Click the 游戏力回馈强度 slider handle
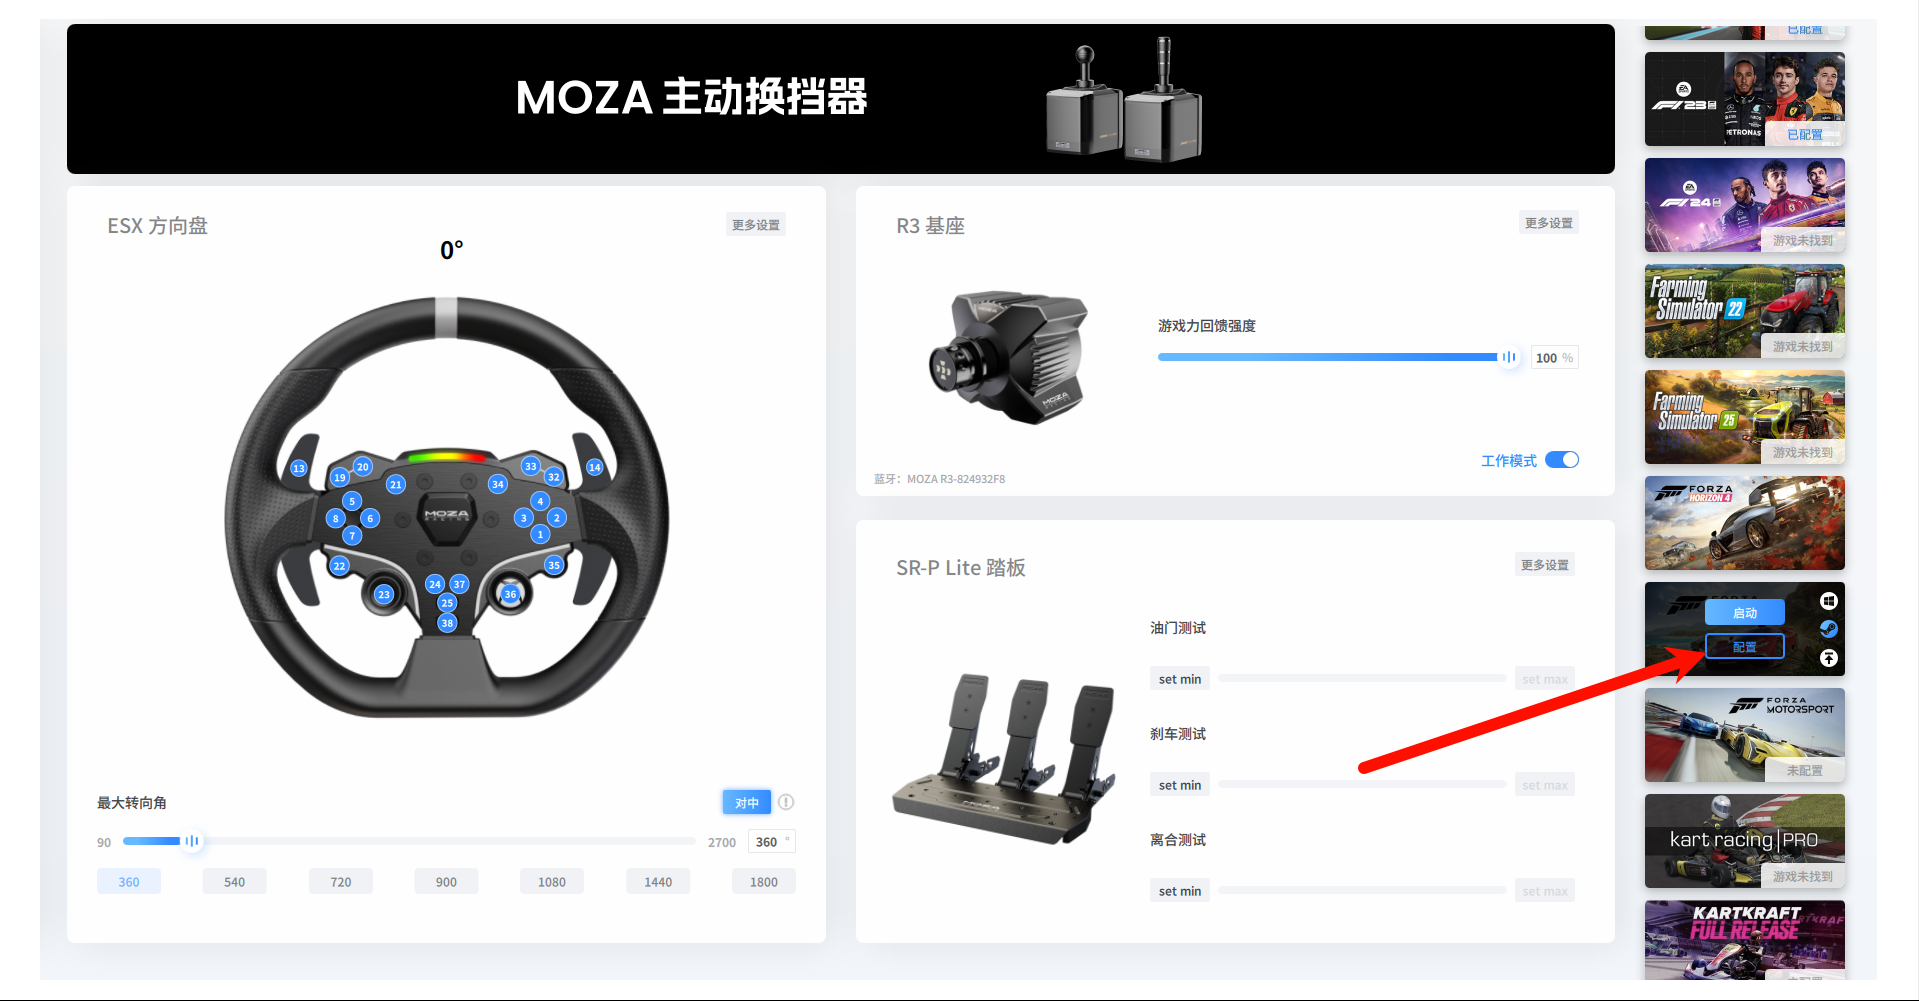Viewport: 1919px width, 1001px height. pos(1508,357)
